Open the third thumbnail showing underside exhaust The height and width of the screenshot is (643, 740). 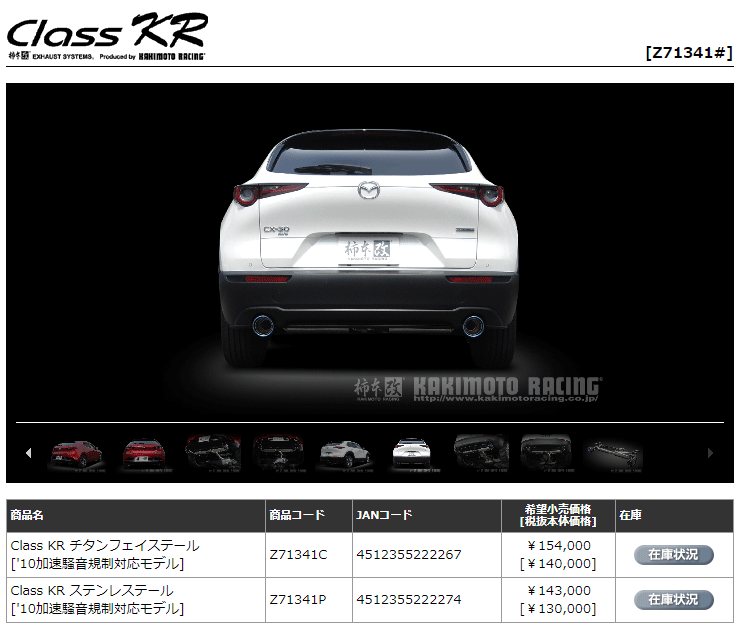[212, 453]
